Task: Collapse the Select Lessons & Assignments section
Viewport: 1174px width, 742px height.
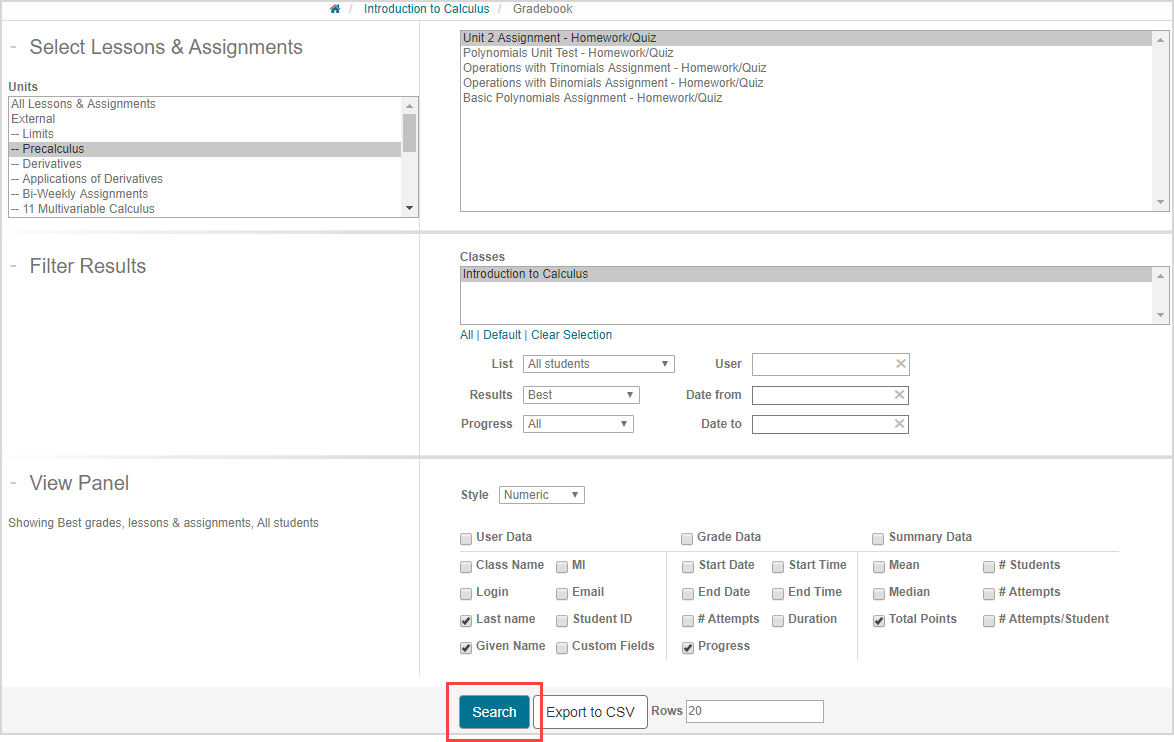Action: [x=14, y=47]
